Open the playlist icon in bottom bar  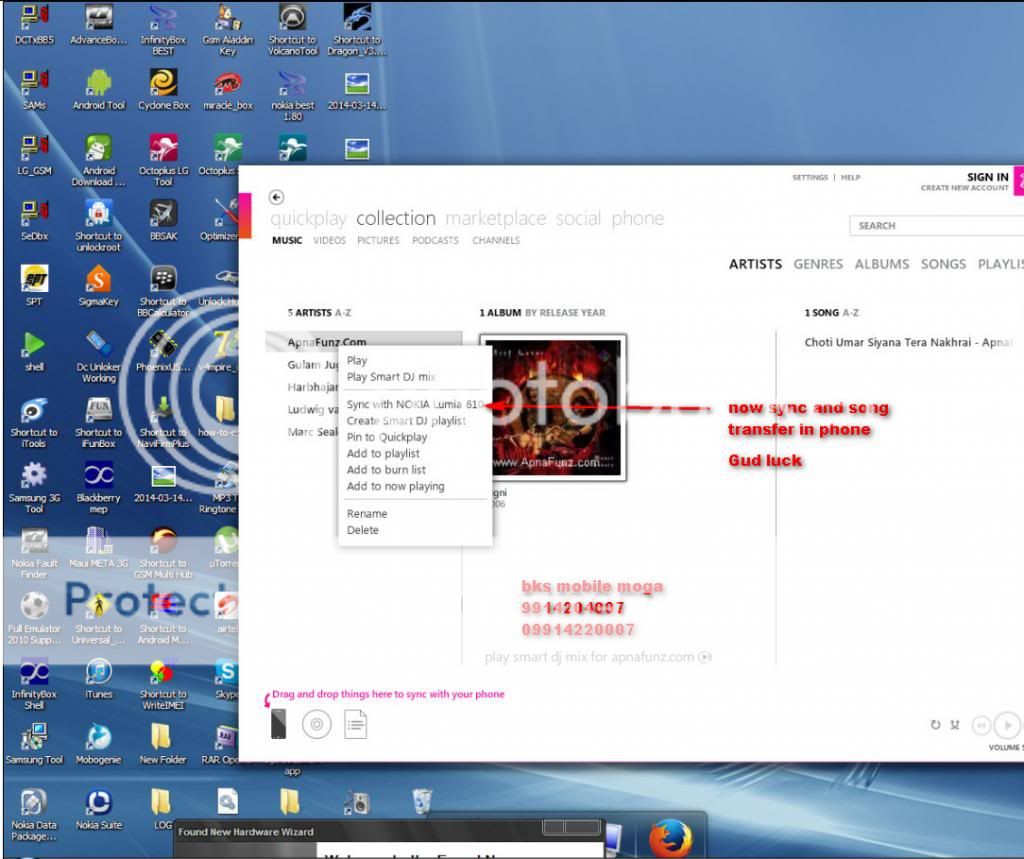pyautogui.click(x=356, y=724)
